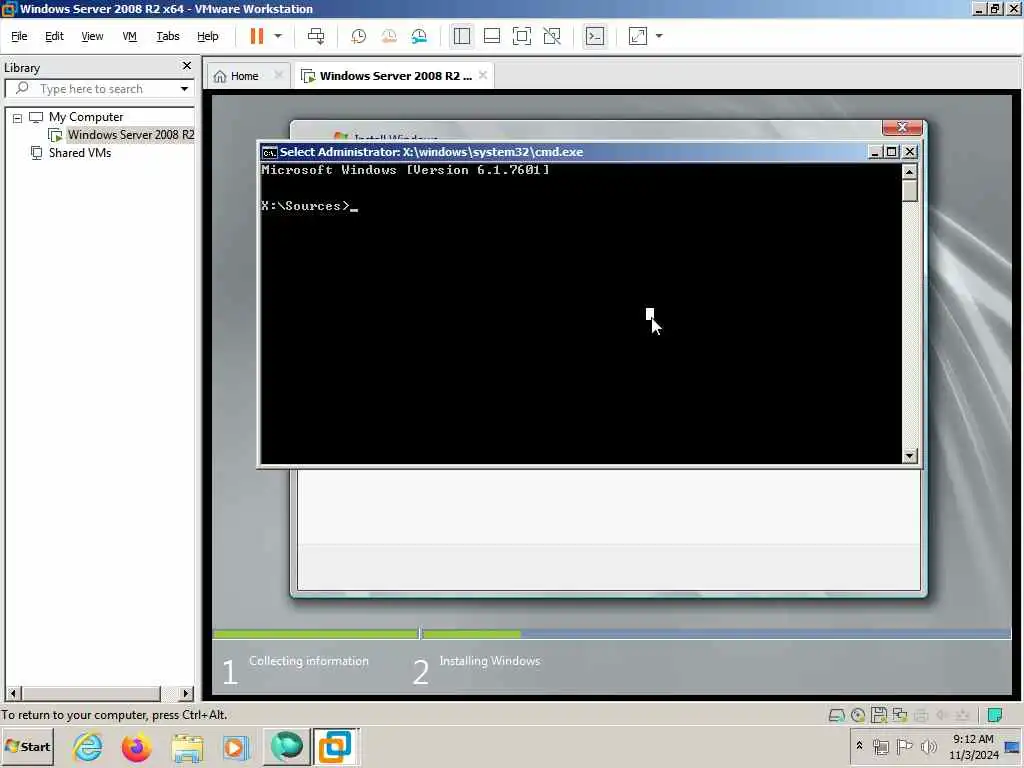
Task: Switch to full screen mode
Action: click(x=522, y=36)
